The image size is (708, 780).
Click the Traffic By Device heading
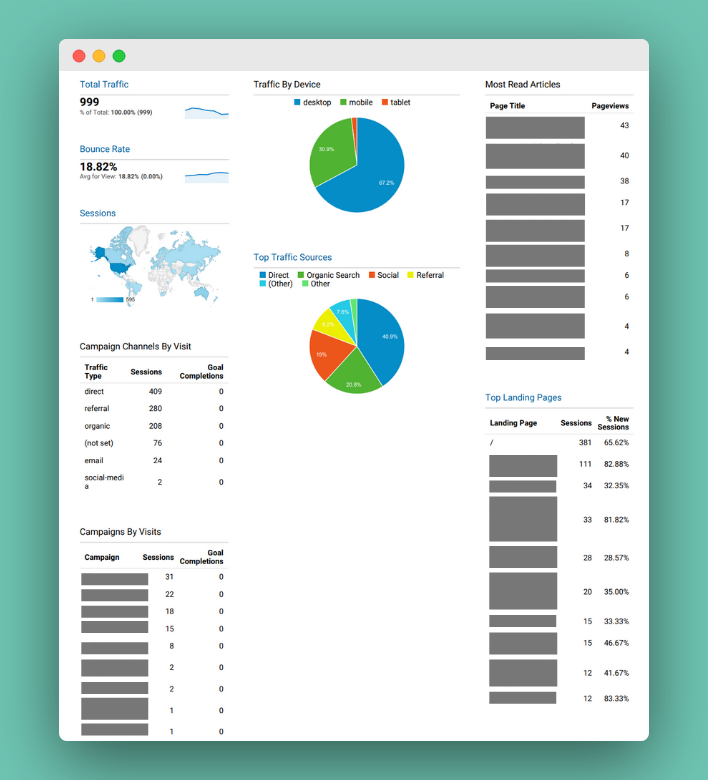coord(287,85)
